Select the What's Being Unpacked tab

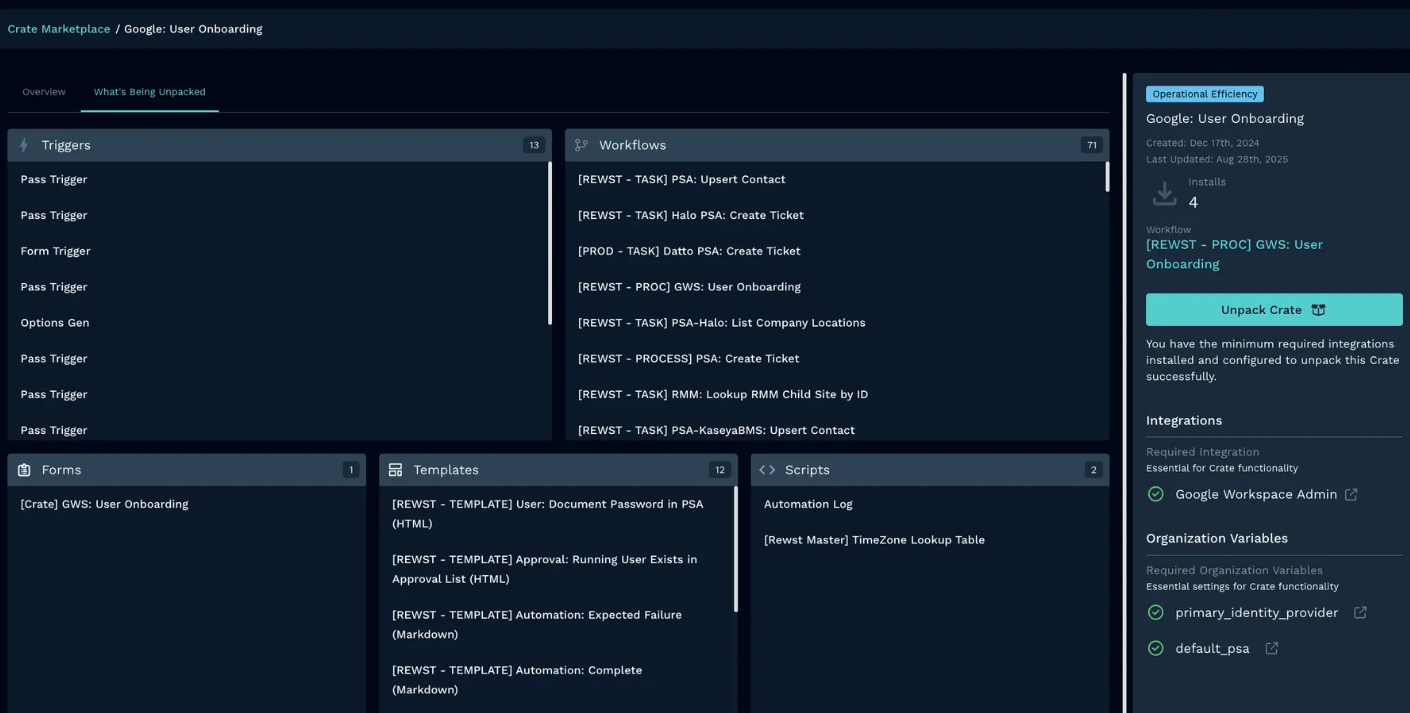[149, 92]
